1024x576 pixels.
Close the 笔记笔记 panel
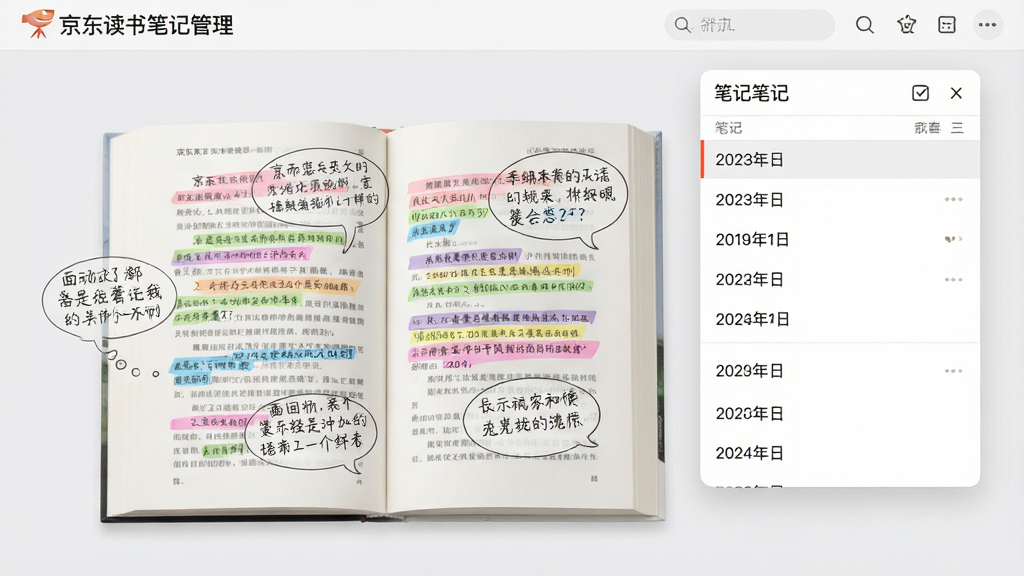pos(956,93)
